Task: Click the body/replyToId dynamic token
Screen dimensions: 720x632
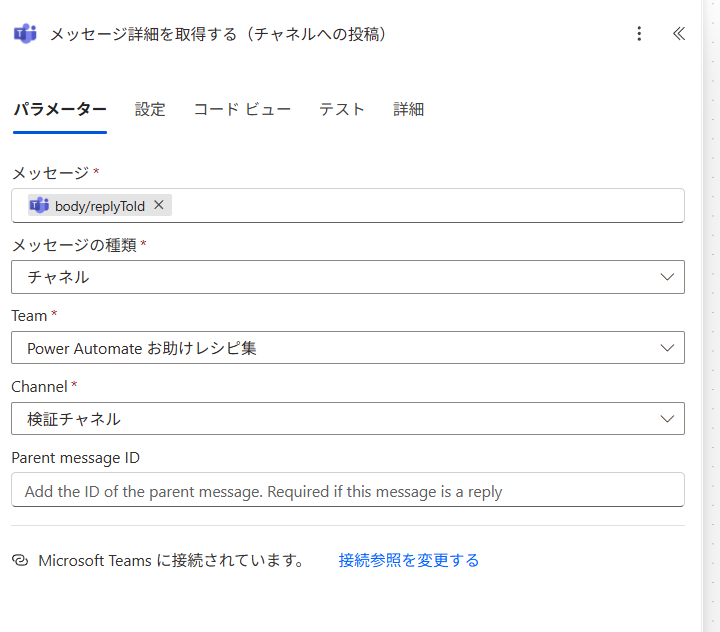Action: click(100, 205)
